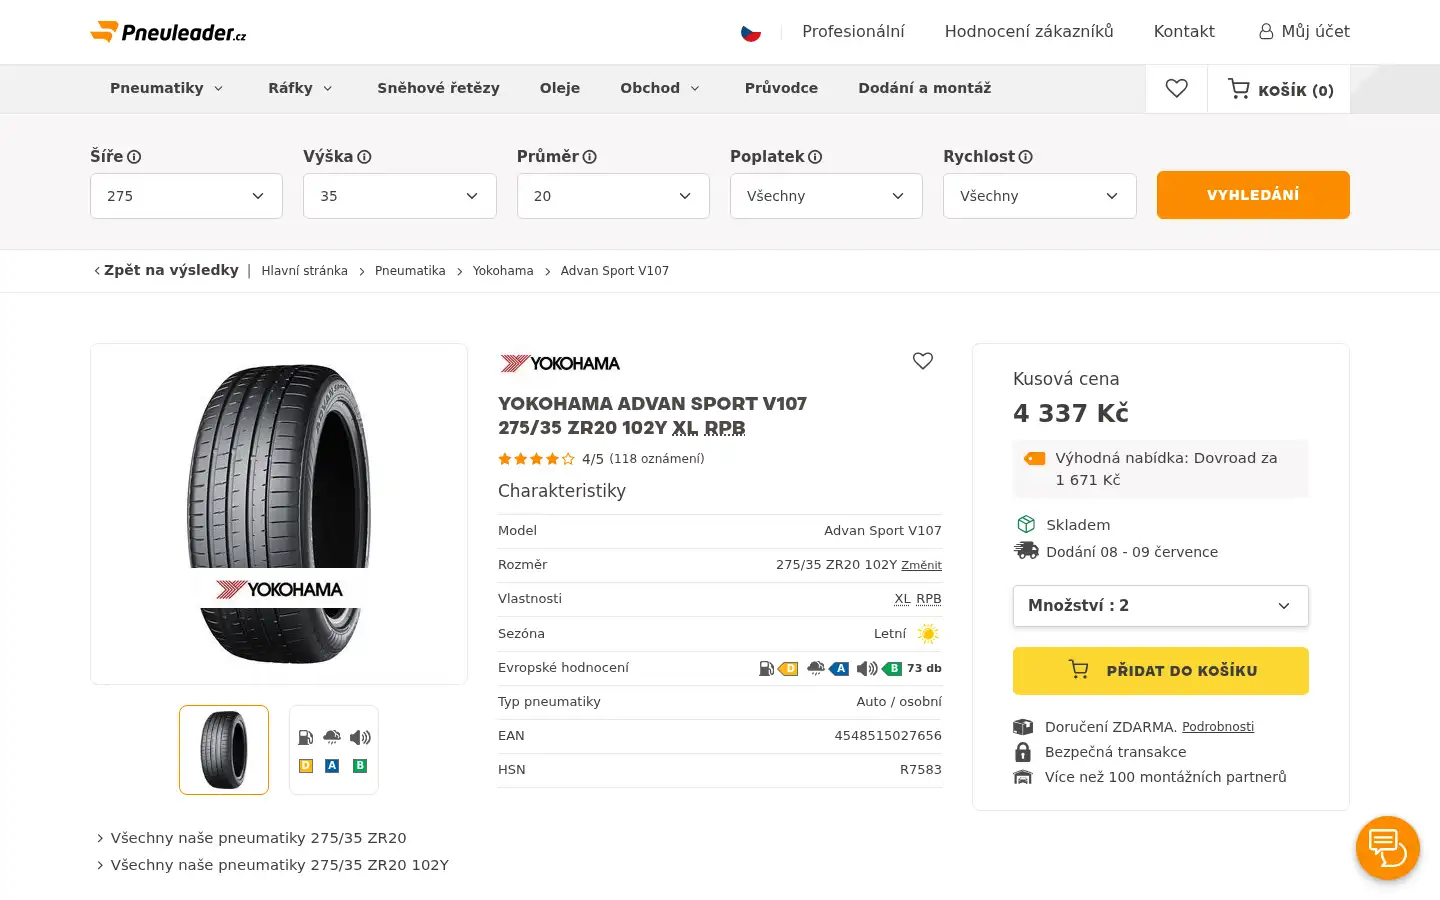Click the offer tag icon near Výhodná nabídka
This screenshot has width=1440, height=900.
pyautogui.click(x=1034, y=459)
